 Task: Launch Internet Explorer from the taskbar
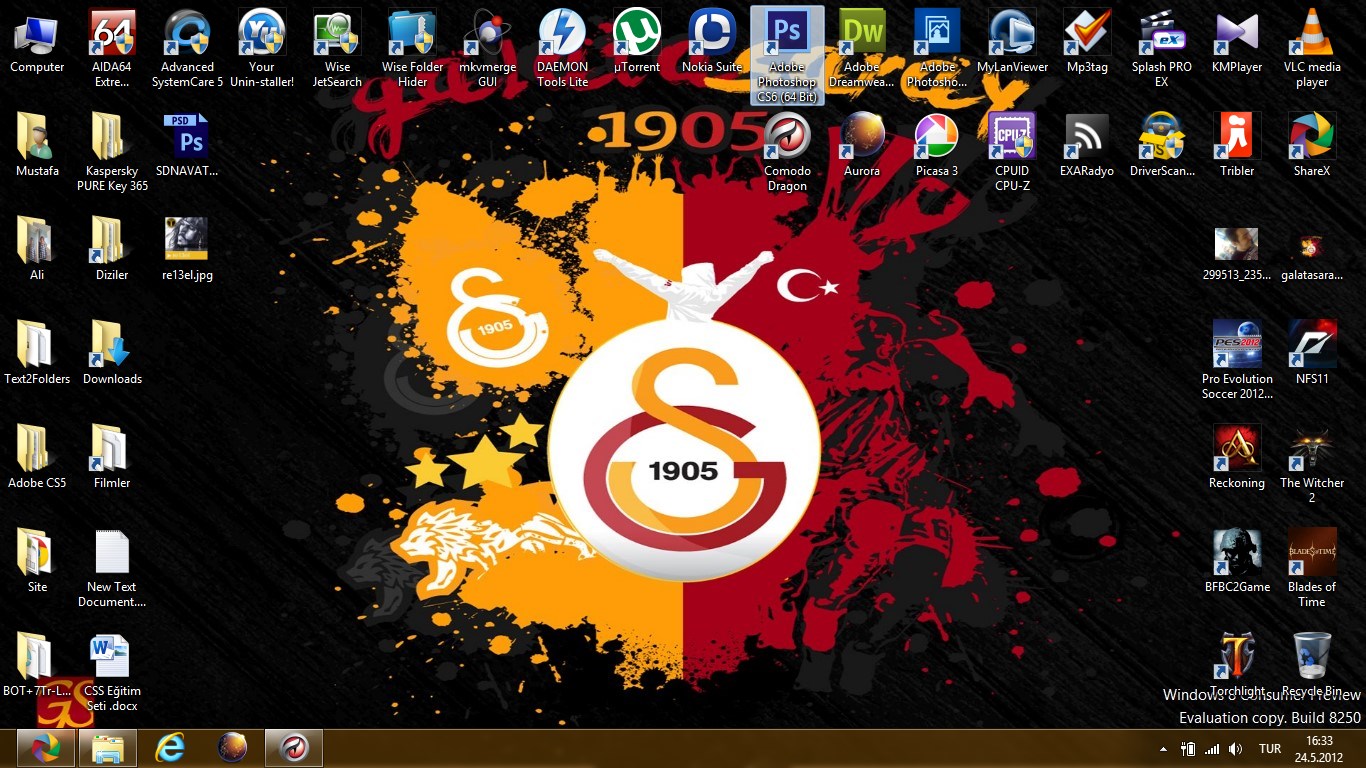pos(170,748)
